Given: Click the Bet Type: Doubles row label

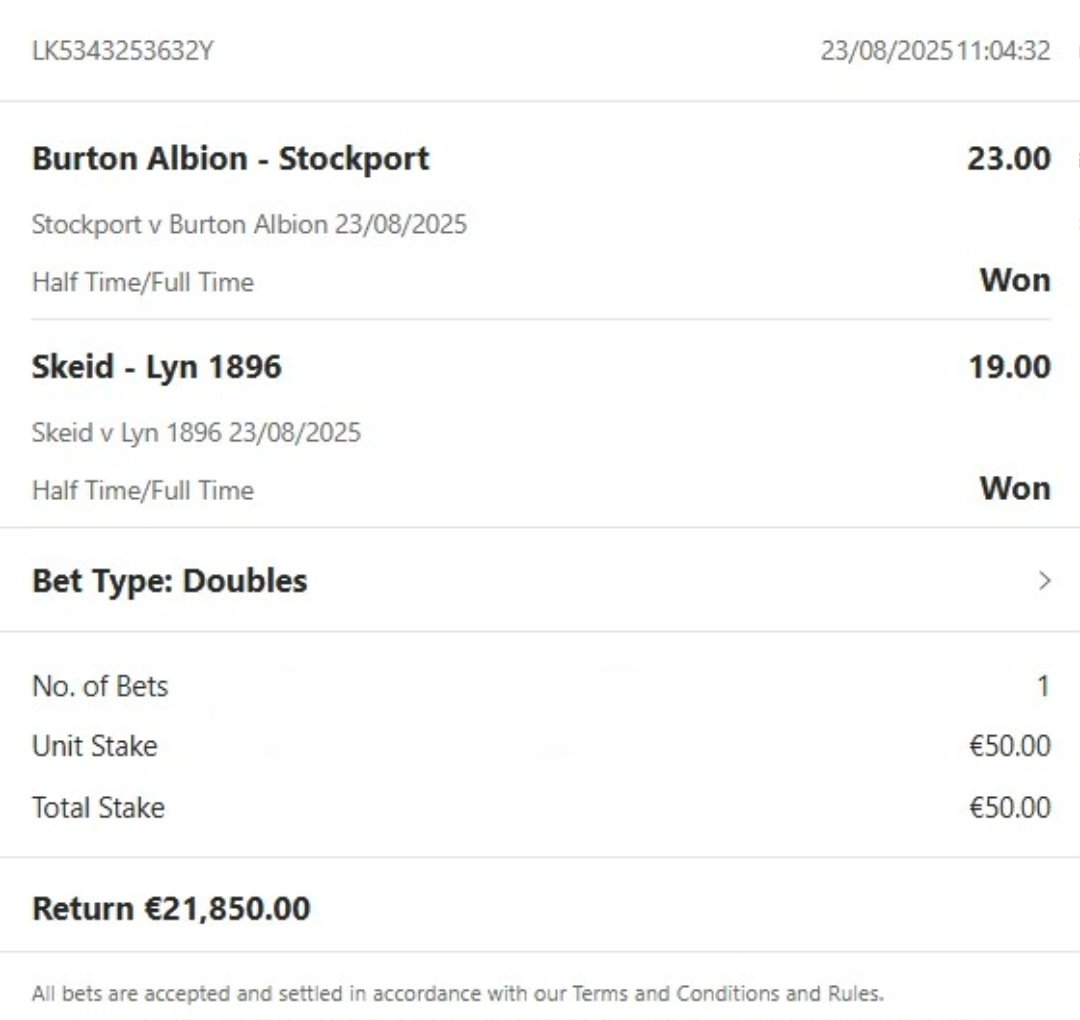Looking at the screenshot, I should tap(170, 581).
